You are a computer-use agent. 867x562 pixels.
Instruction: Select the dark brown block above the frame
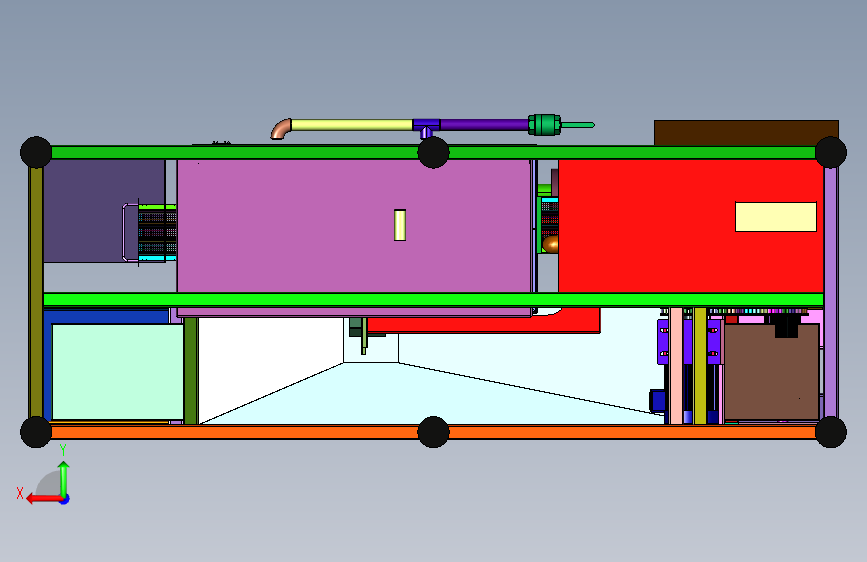(x=746, y=133)
